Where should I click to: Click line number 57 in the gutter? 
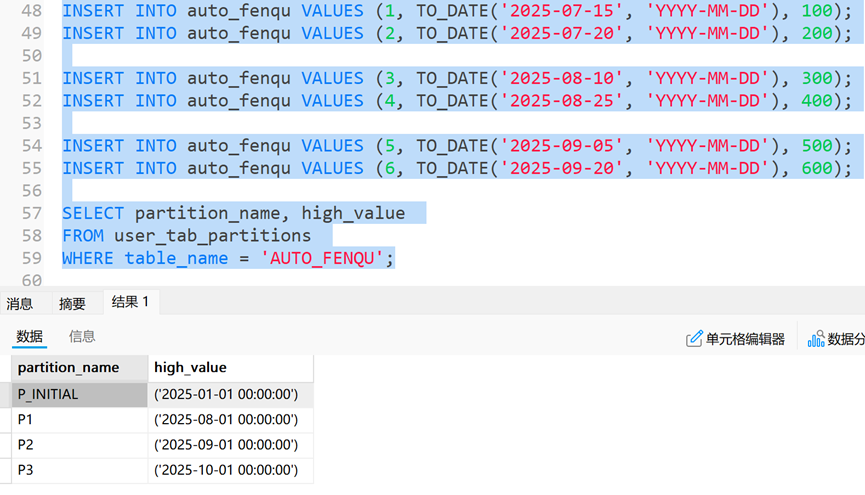point(31,213)
